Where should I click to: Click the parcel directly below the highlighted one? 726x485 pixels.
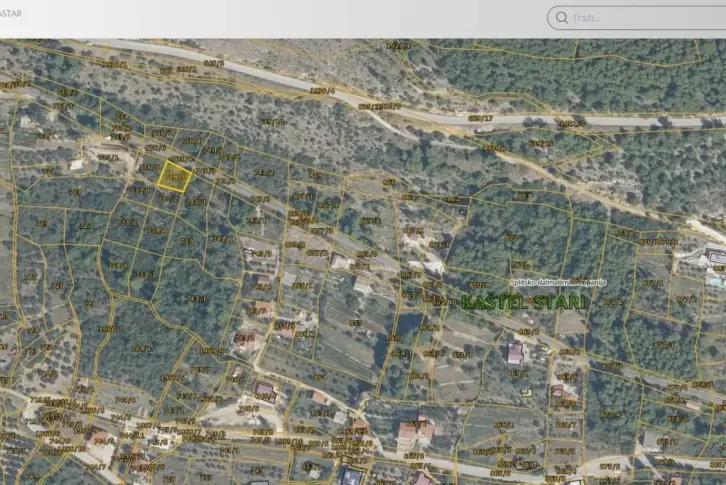170,200
